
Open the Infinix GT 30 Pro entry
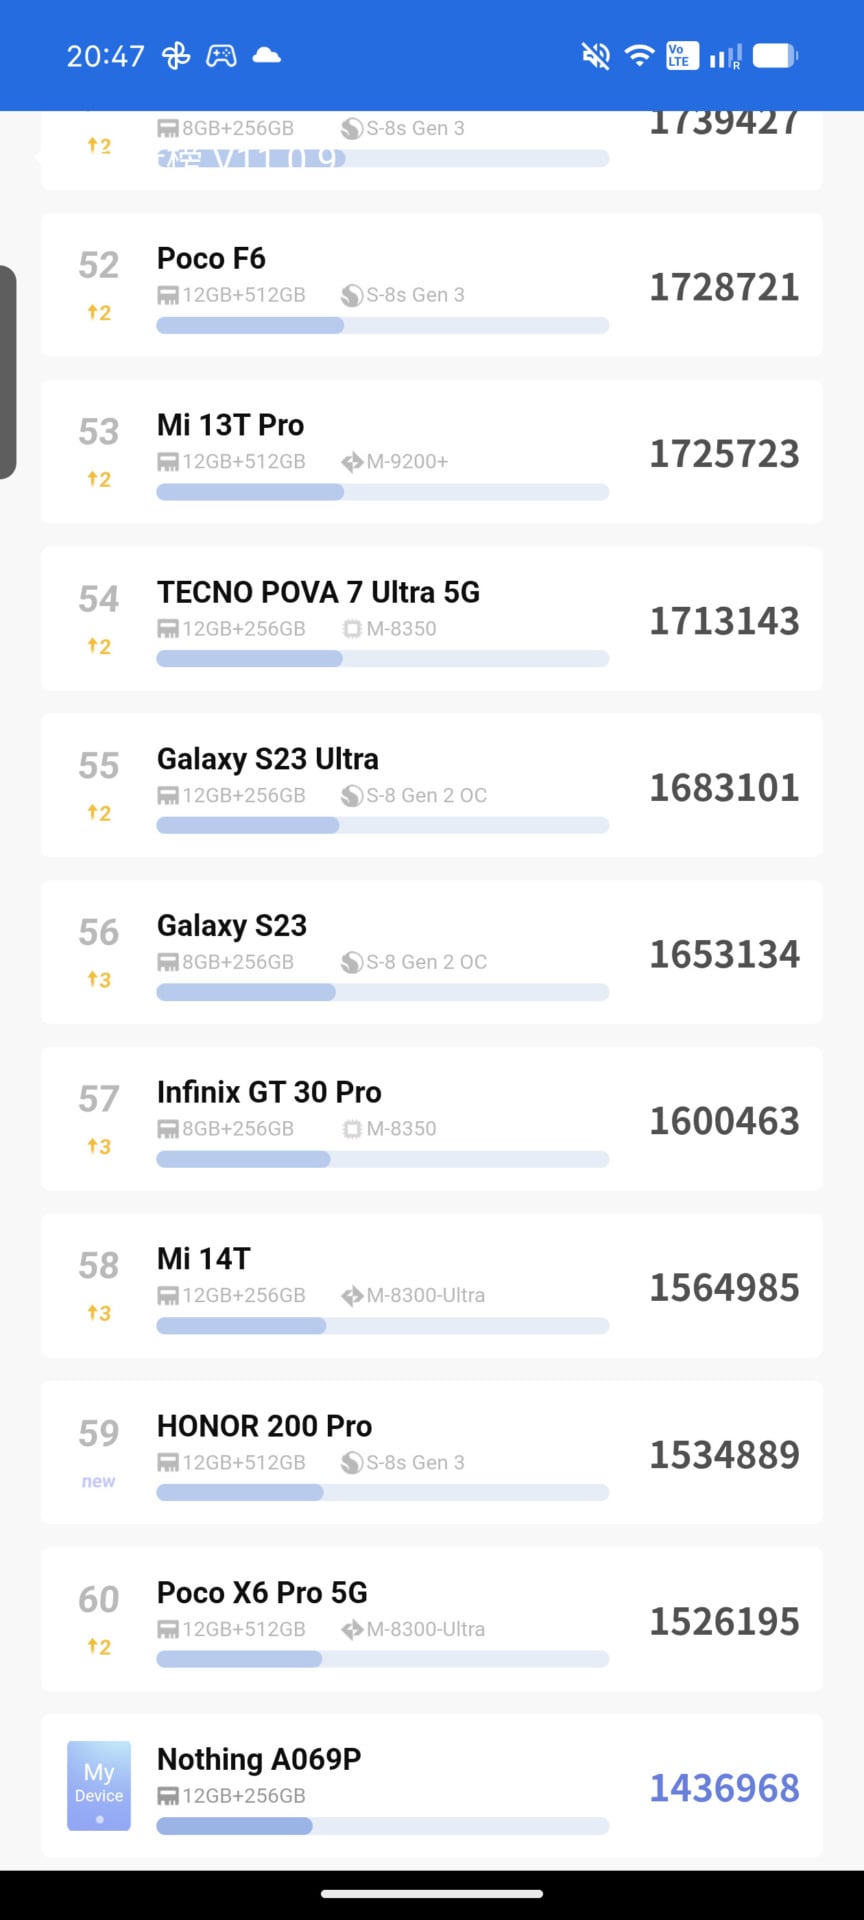[x=431, y=1119]
